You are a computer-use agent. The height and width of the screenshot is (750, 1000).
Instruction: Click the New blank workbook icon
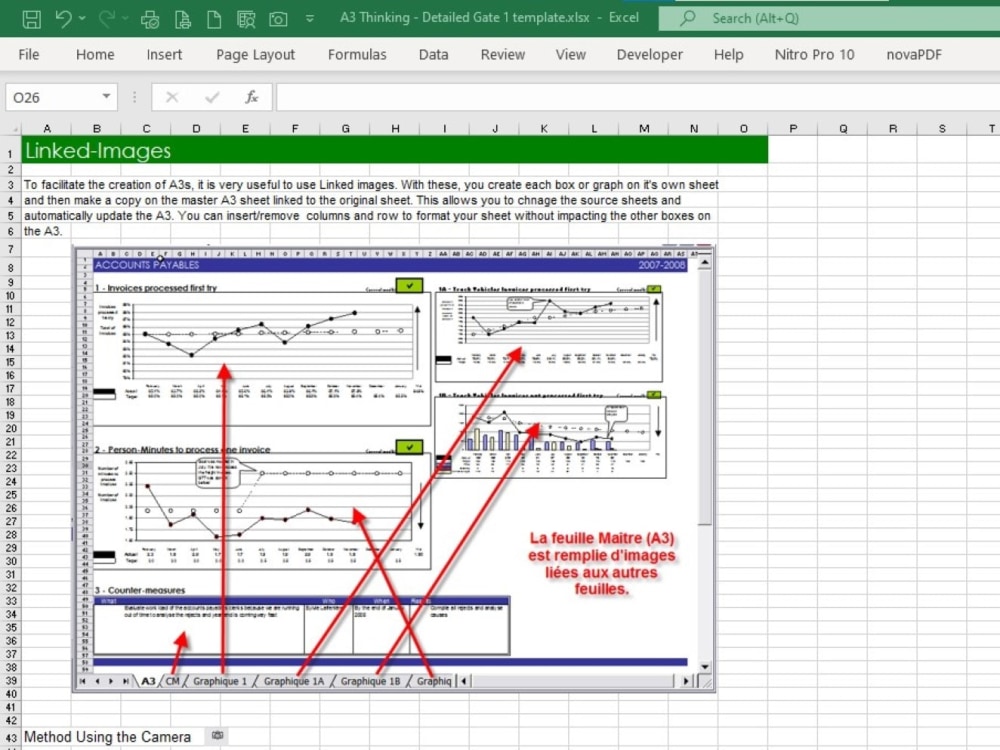[x=214, y=19]
